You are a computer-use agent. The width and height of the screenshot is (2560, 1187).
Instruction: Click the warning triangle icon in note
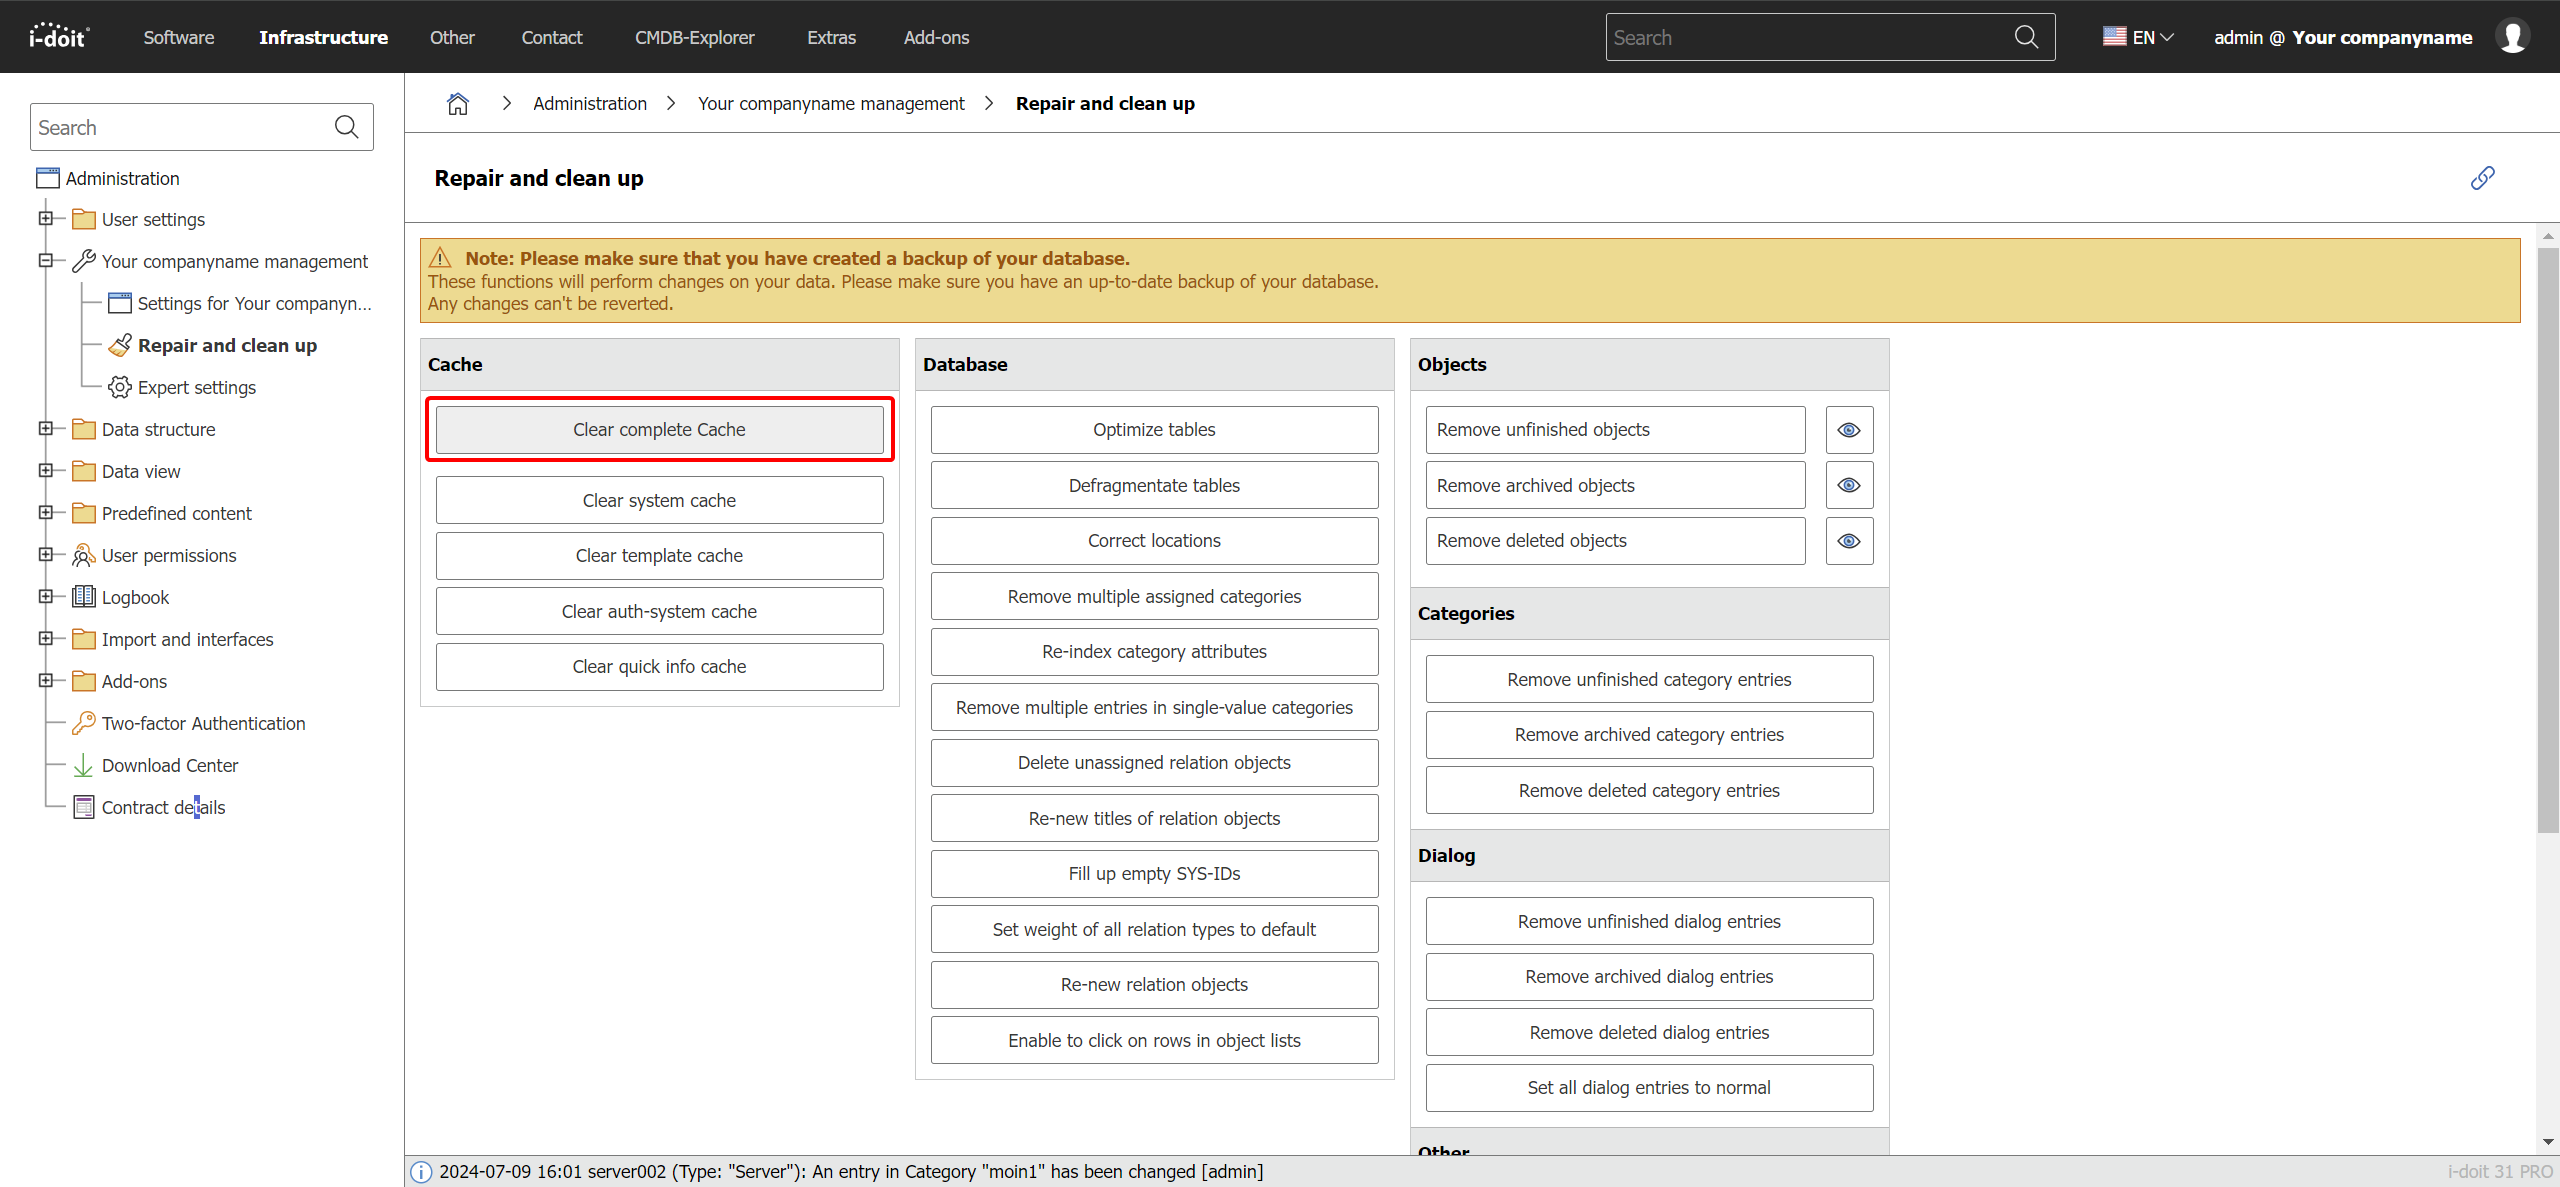pyautogui.click(x=440, y=258)
